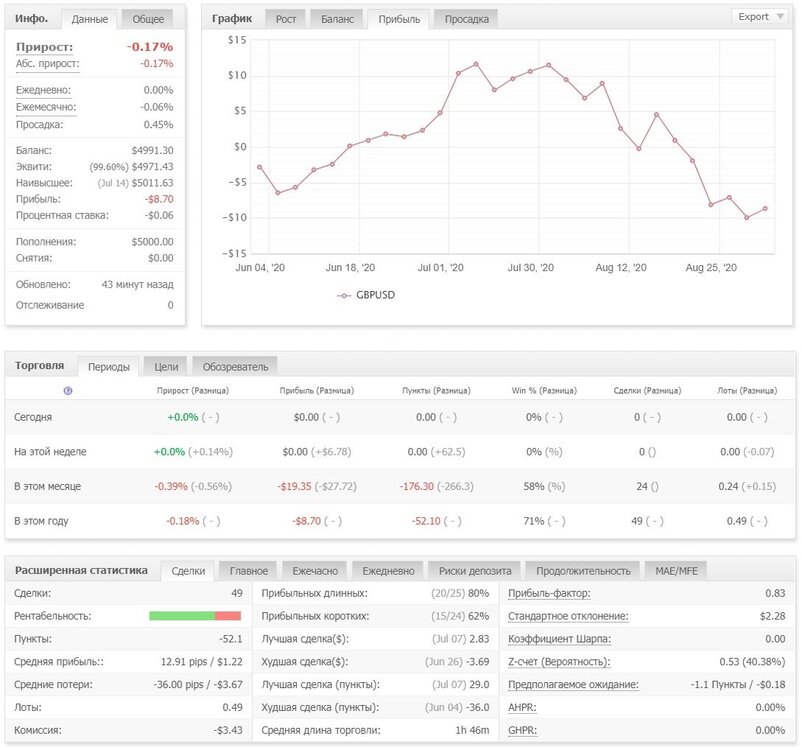The height and width of the screenshot is (750, 802).
Task: Open the Обозреватель tab
Action: tap(235, 367)
